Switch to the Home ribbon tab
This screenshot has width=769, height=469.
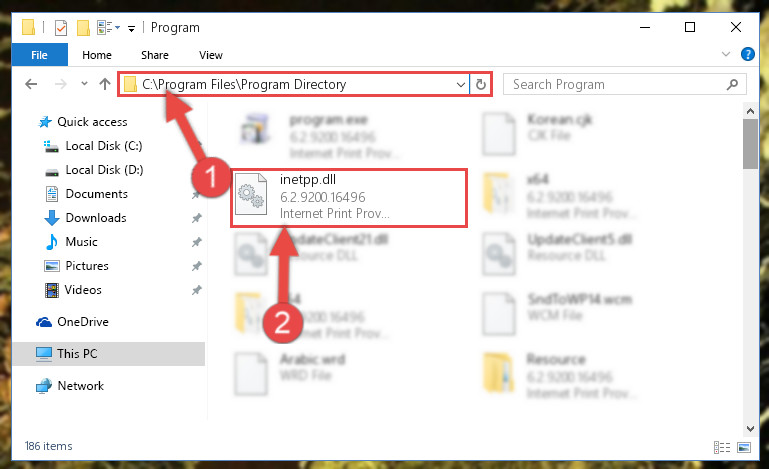point(97,55)
